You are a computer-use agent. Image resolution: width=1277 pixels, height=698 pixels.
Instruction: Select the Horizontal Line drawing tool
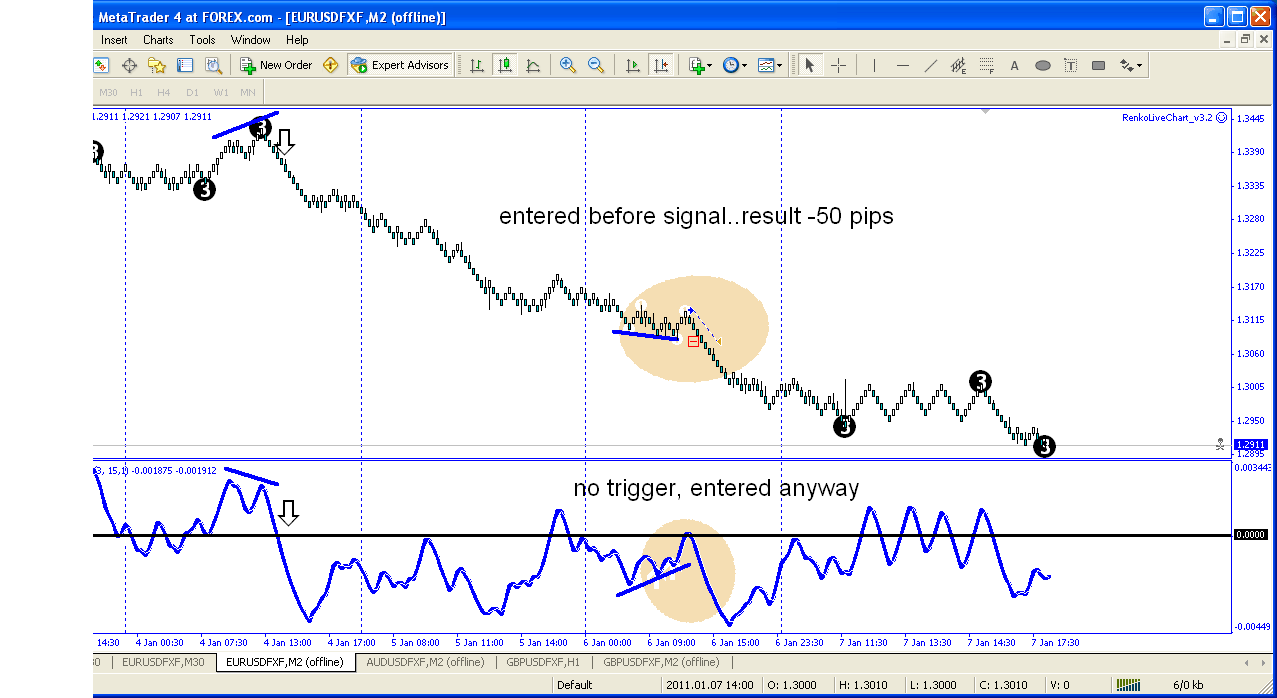(x=903, y=65)
